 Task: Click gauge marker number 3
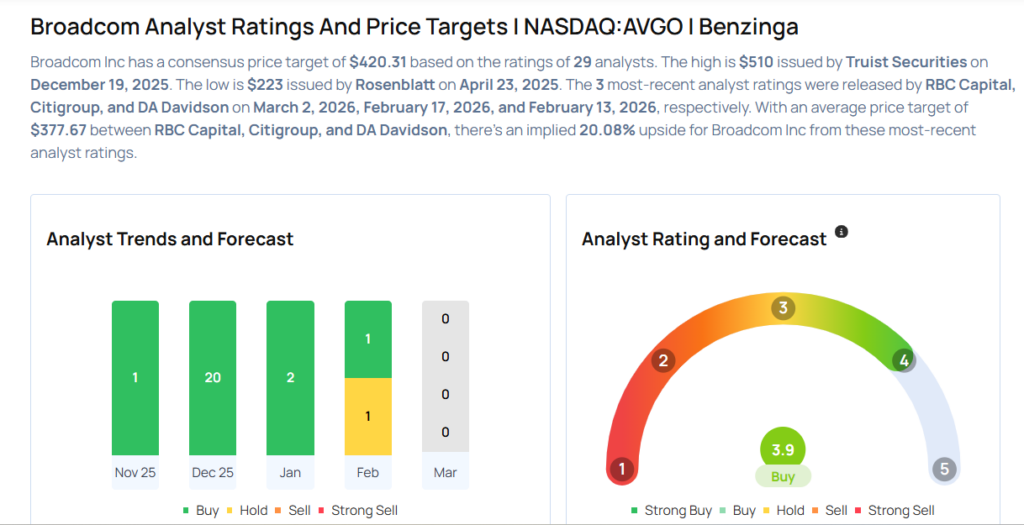(x=783, y=308)
